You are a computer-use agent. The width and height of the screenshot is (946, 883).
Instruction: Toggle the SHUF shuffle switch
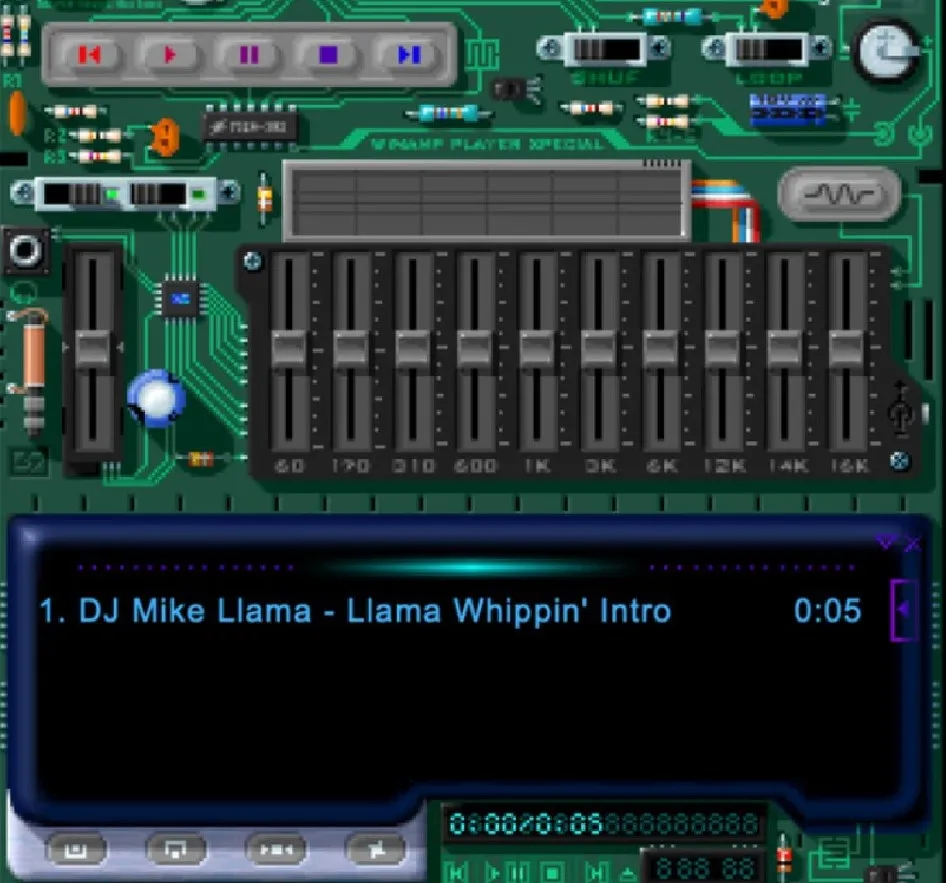tap(605, 48)
